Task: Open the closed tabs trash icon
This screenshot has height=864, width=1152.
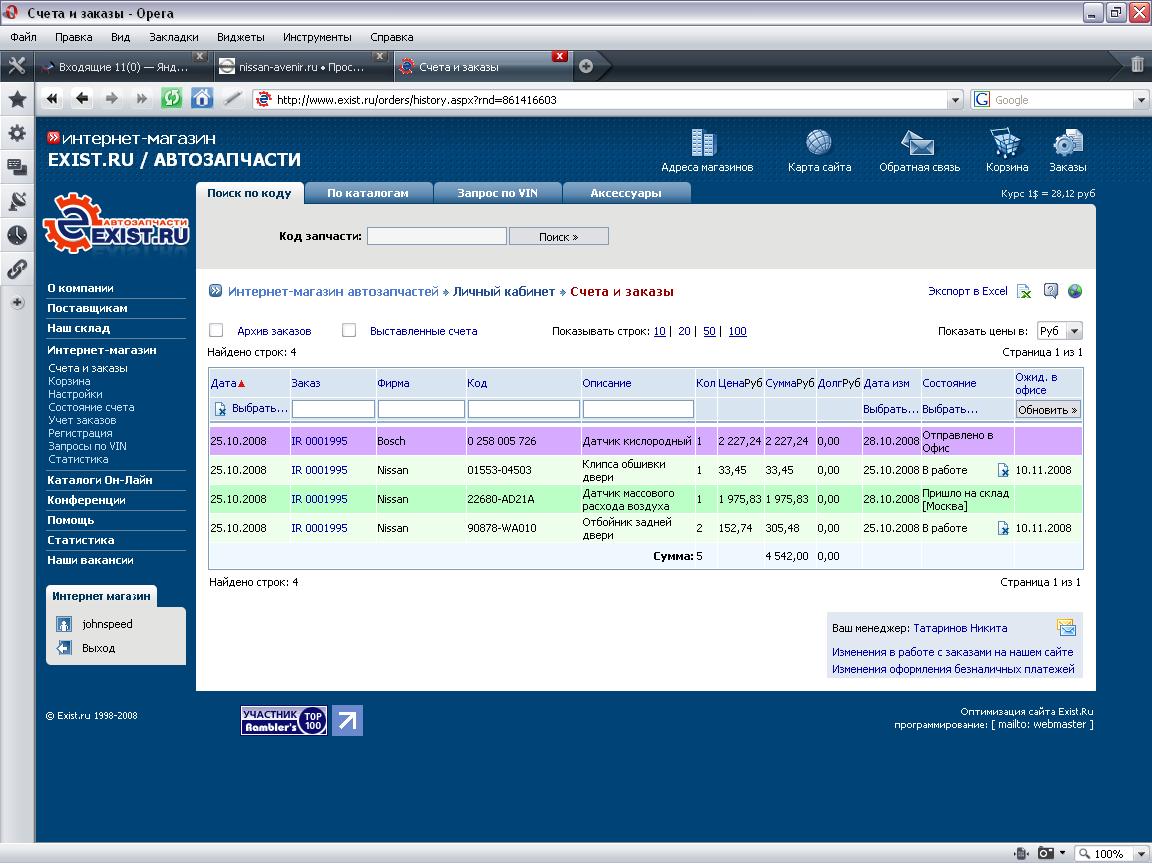Action: tap(1137, 65)
